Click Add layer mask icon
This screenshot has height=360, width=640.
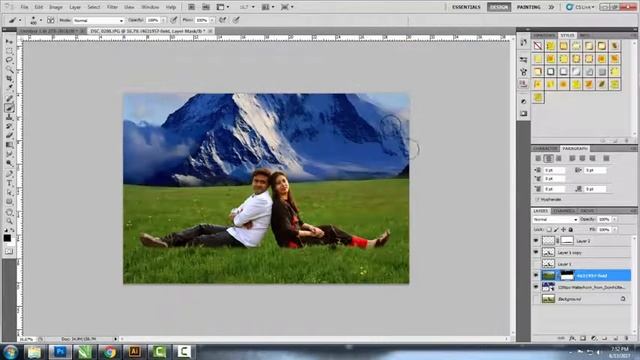583,338
